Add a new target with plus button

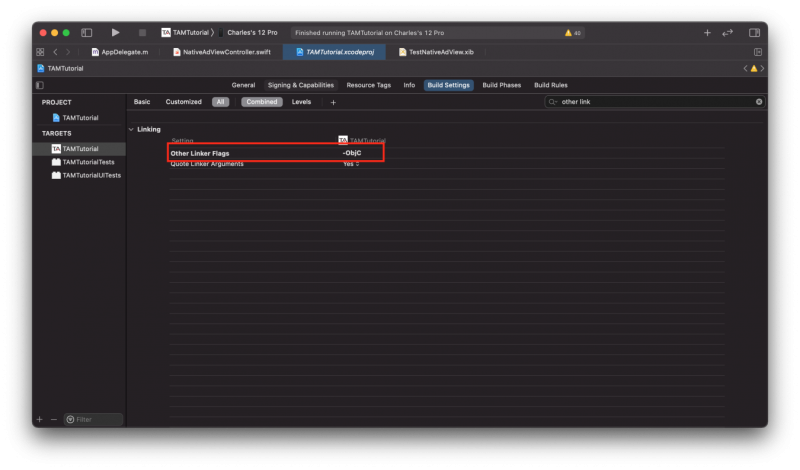coord(40,419)
